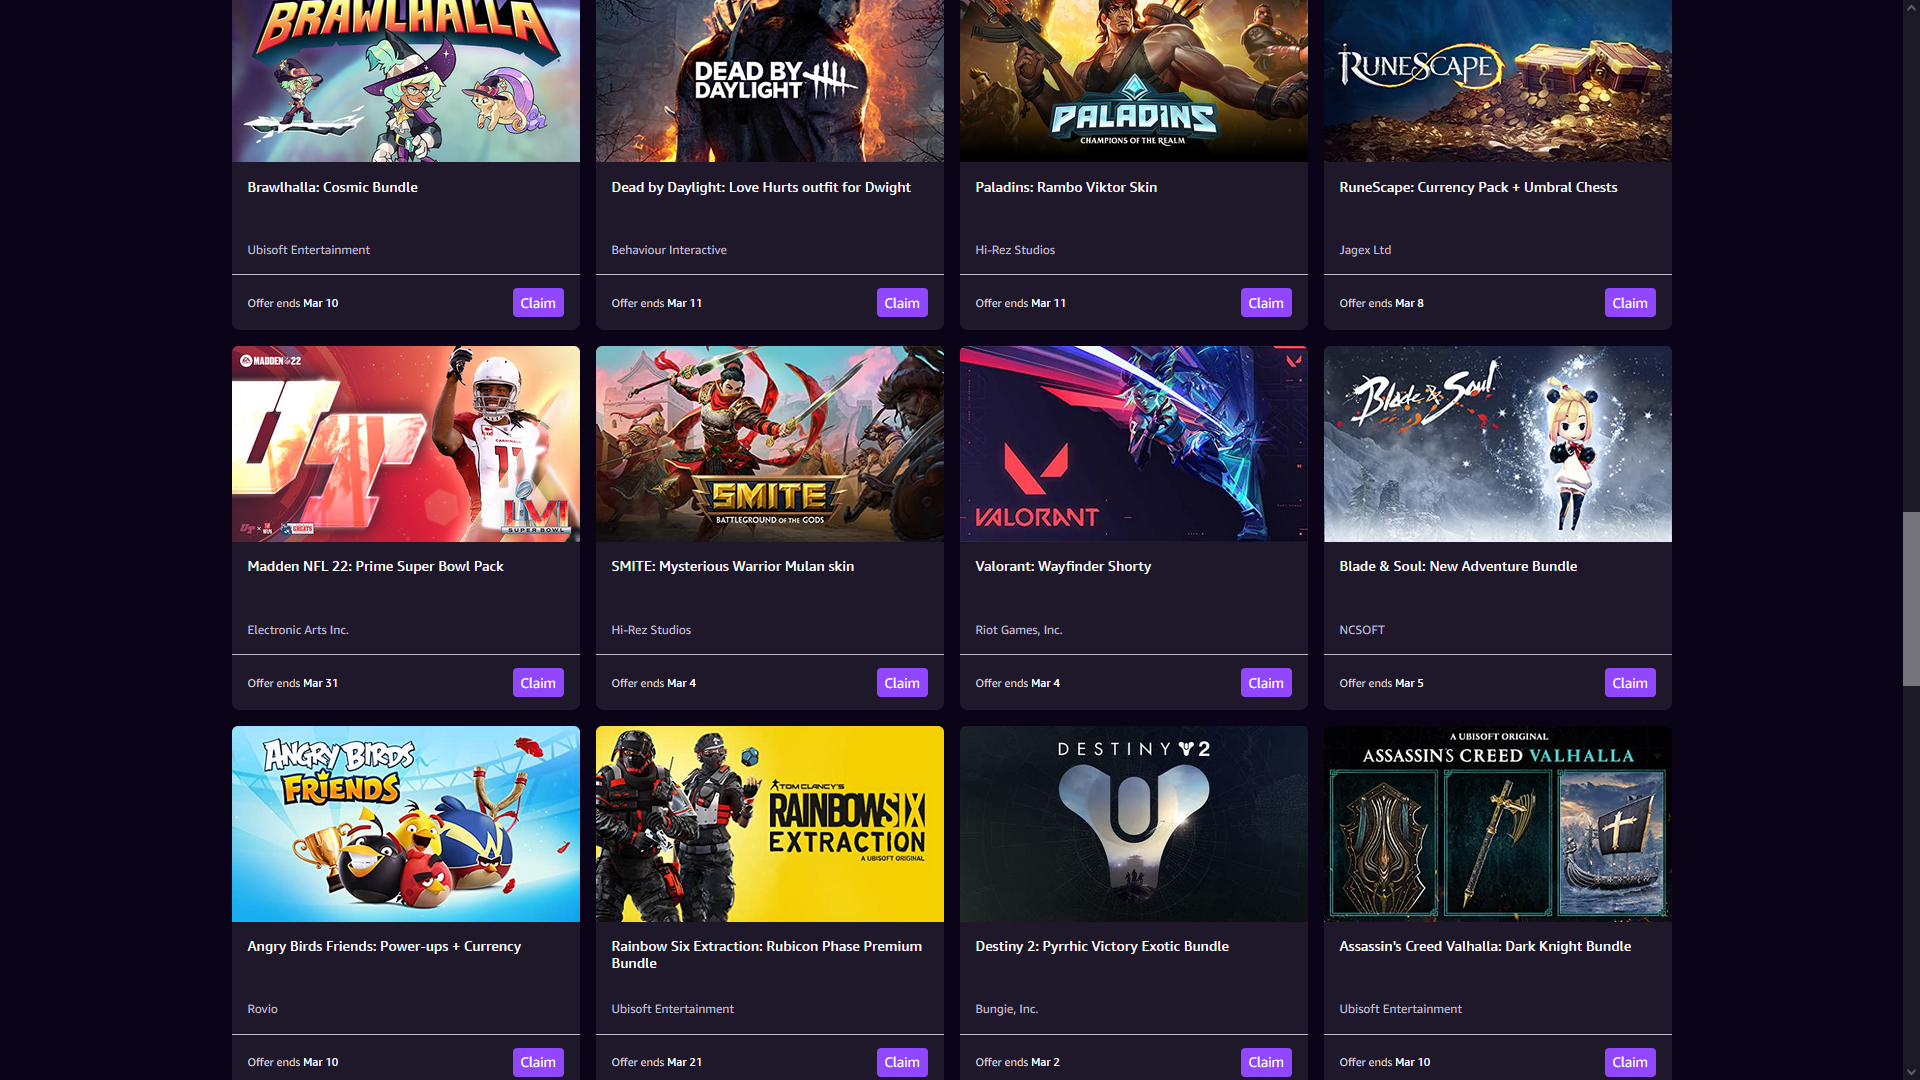Click the scrollbar down arrow

(x=1911, y=1071)
